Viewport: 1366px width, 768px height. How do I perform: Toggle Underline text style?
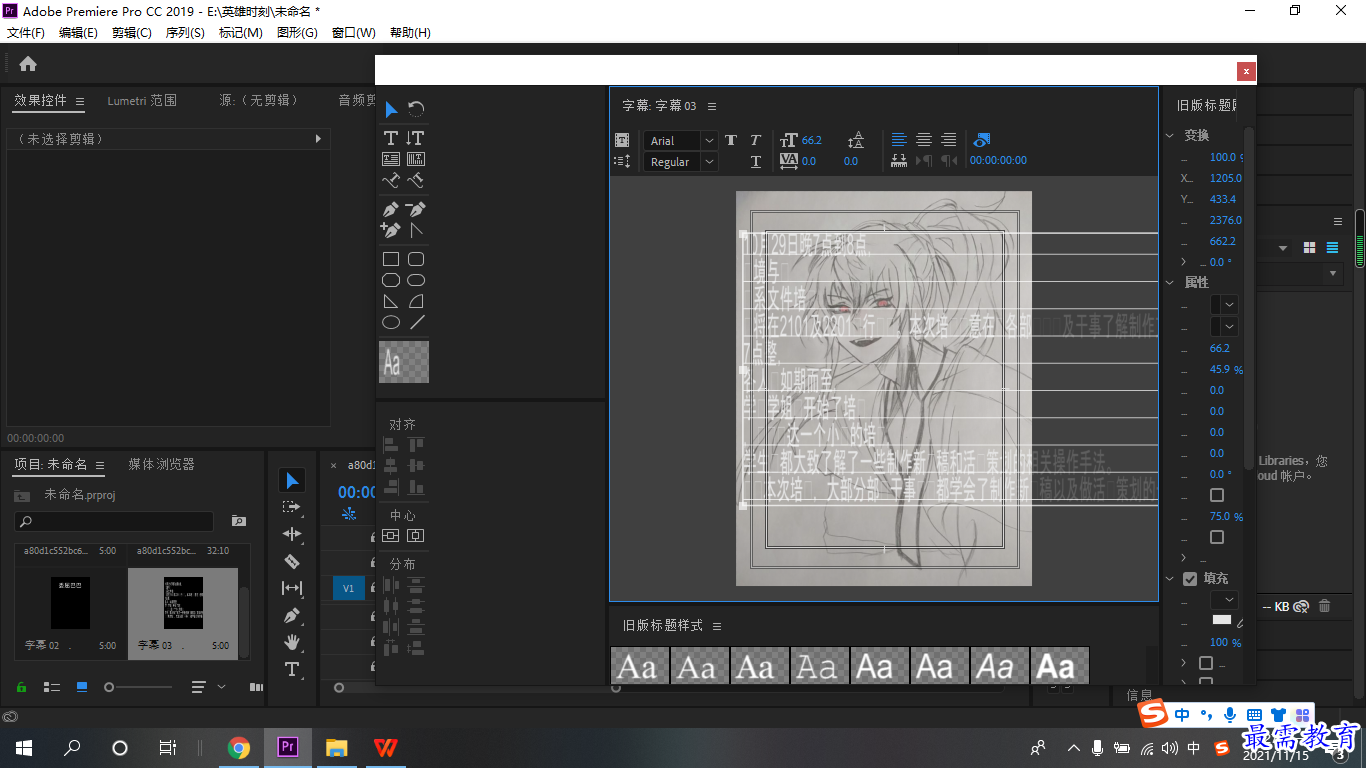coord(756,161)
